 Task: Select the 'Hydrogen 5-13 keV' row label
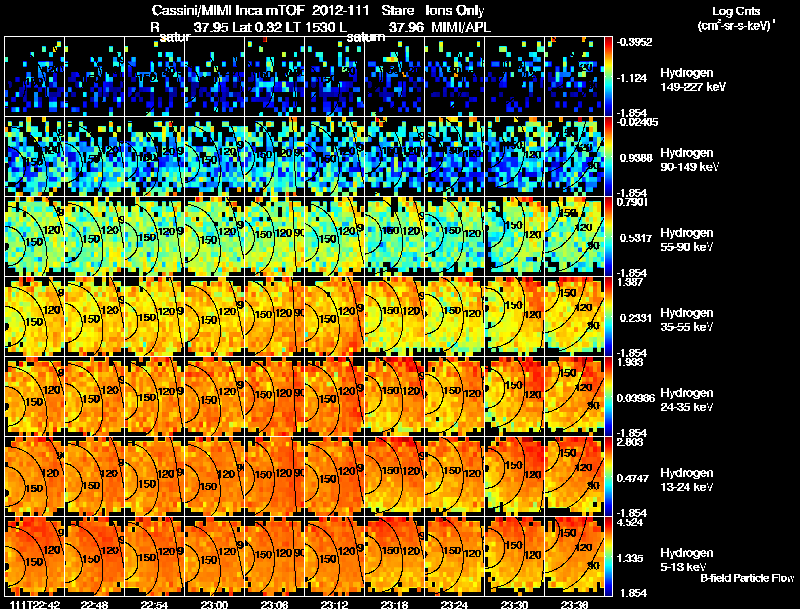click(x=687, y=560)
